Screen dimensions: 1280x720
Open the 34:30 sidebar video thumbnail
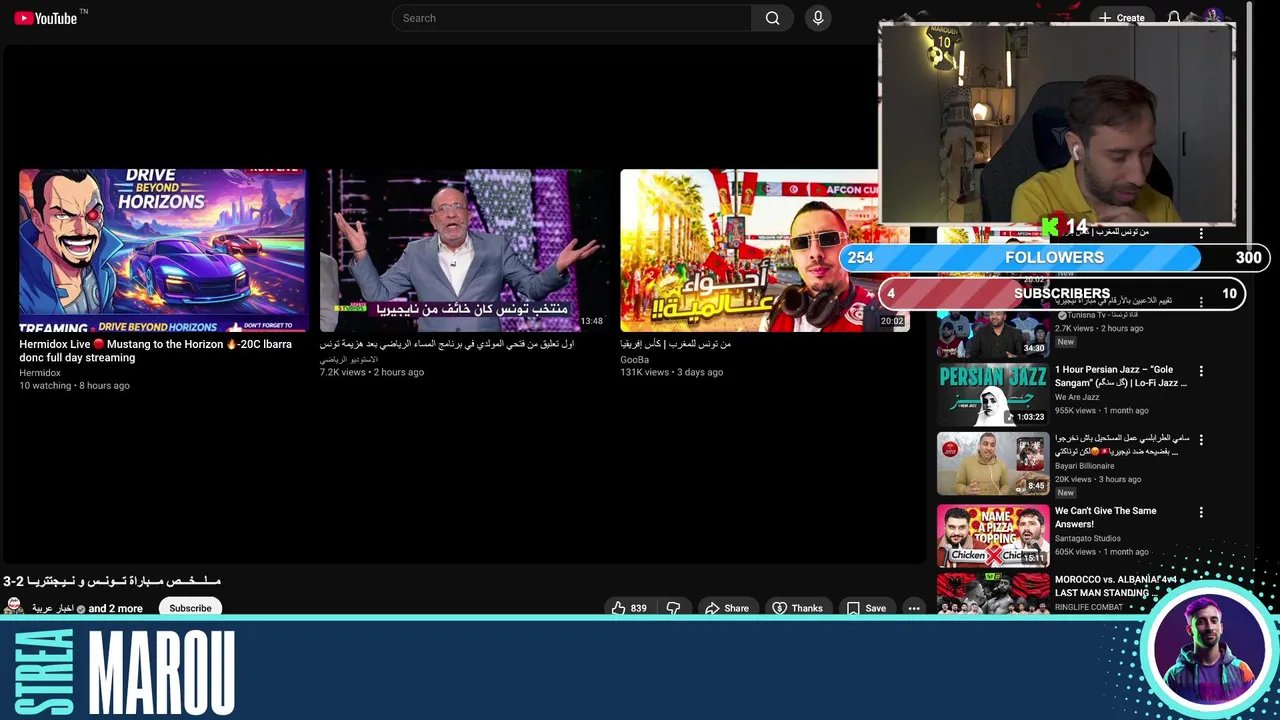click(x=993, y=335)
